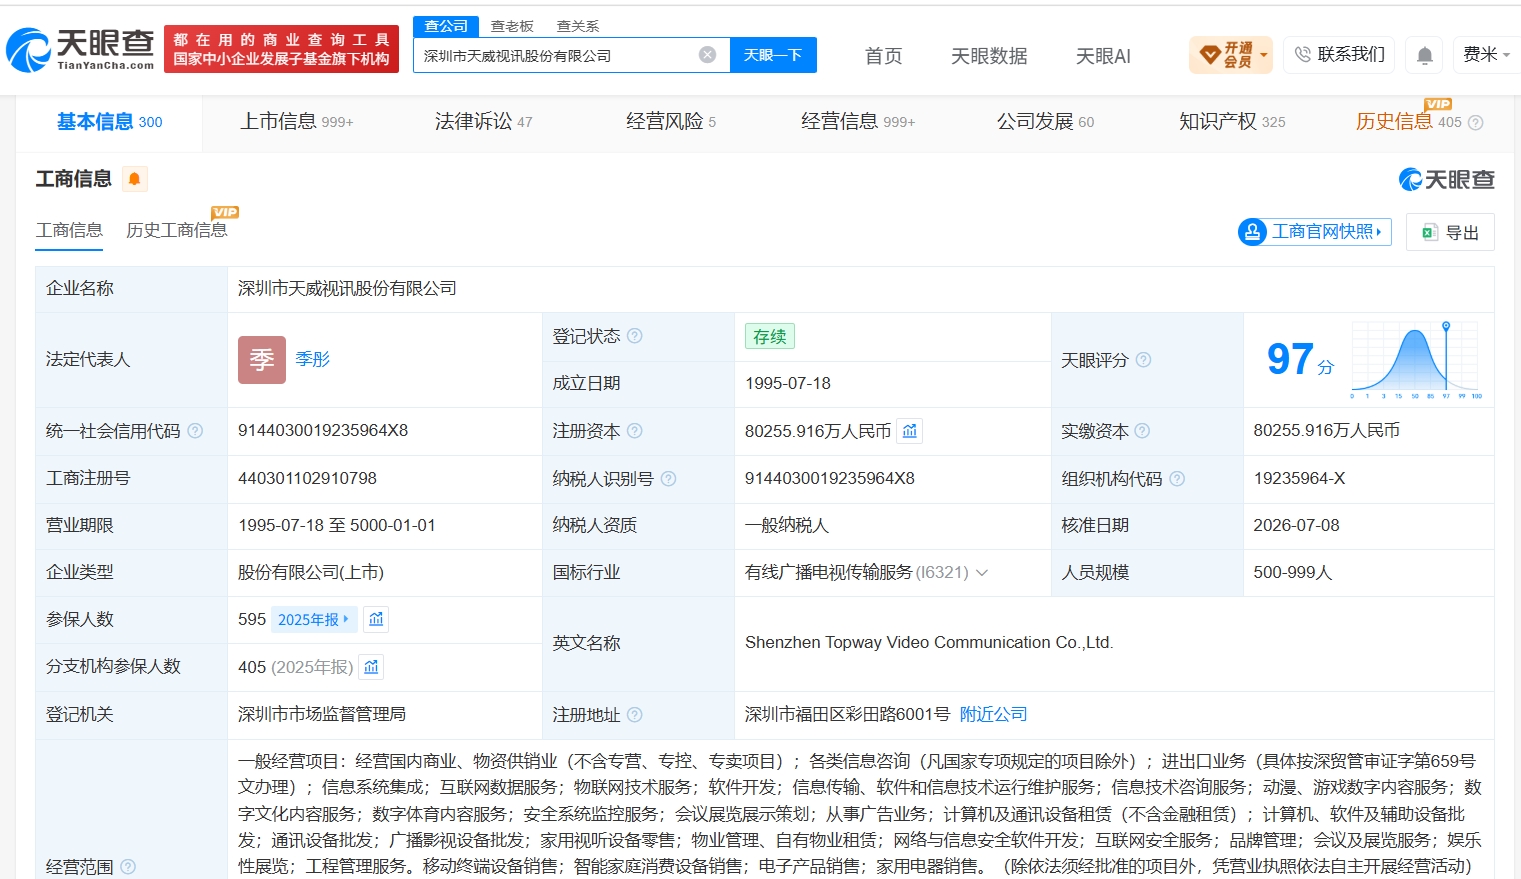Open the 附近公司 link

(993, 714)
